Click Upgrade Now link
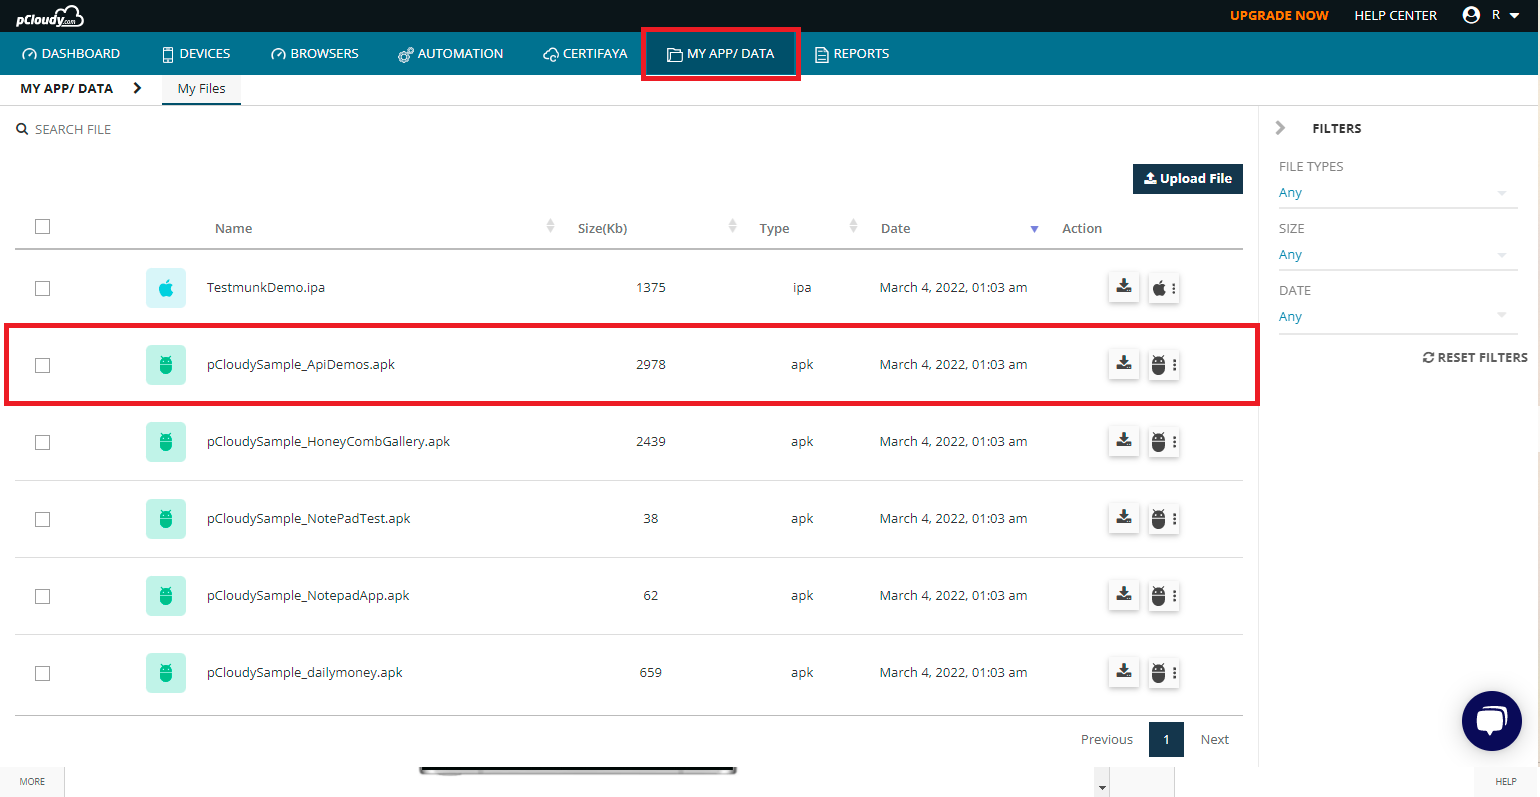Viewport: 1540px width, 797px height. point(1279,15)
